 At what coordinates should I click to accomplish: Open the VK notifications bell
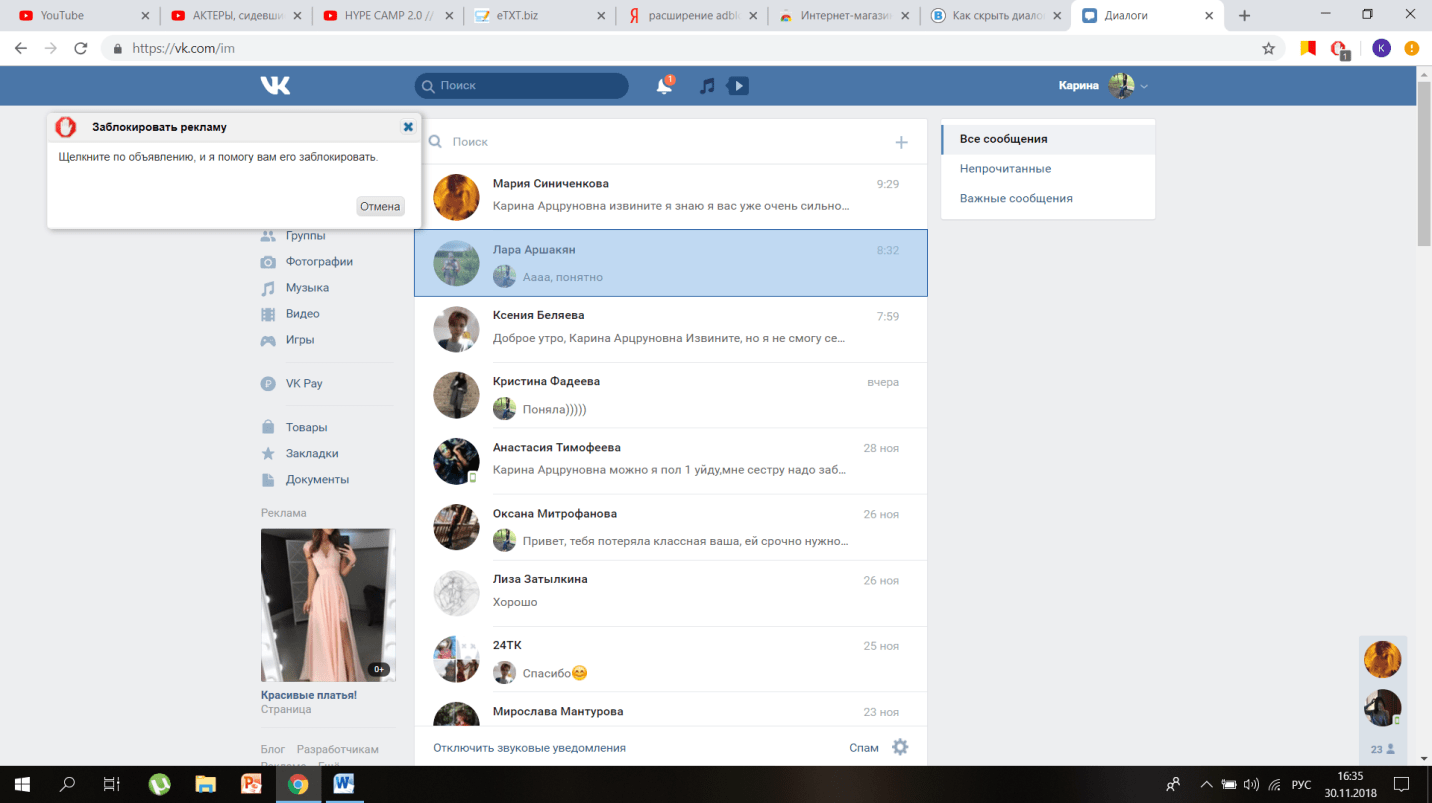pos(664,86)
